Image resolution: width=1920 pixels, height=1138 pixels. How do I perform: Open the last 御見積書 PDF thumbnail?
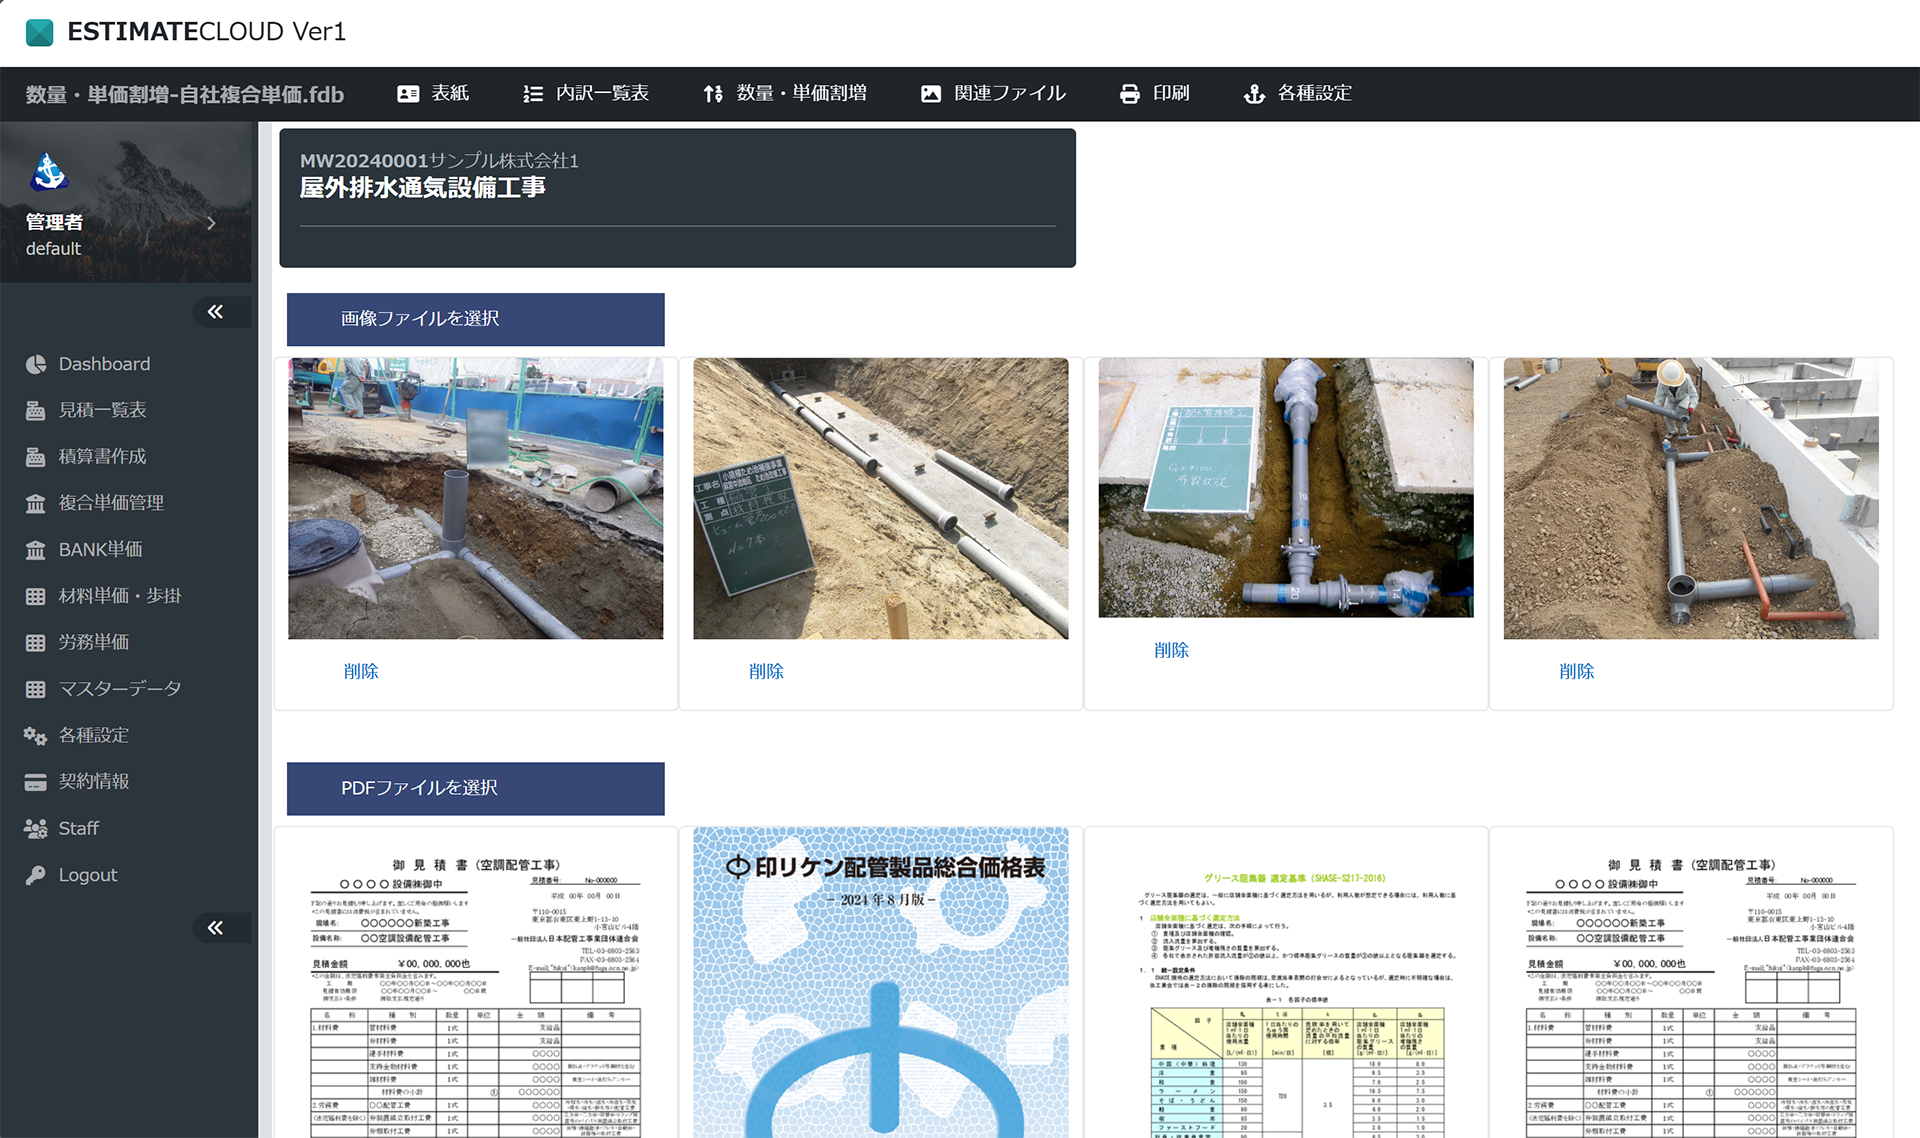[x=1691, y=983]
